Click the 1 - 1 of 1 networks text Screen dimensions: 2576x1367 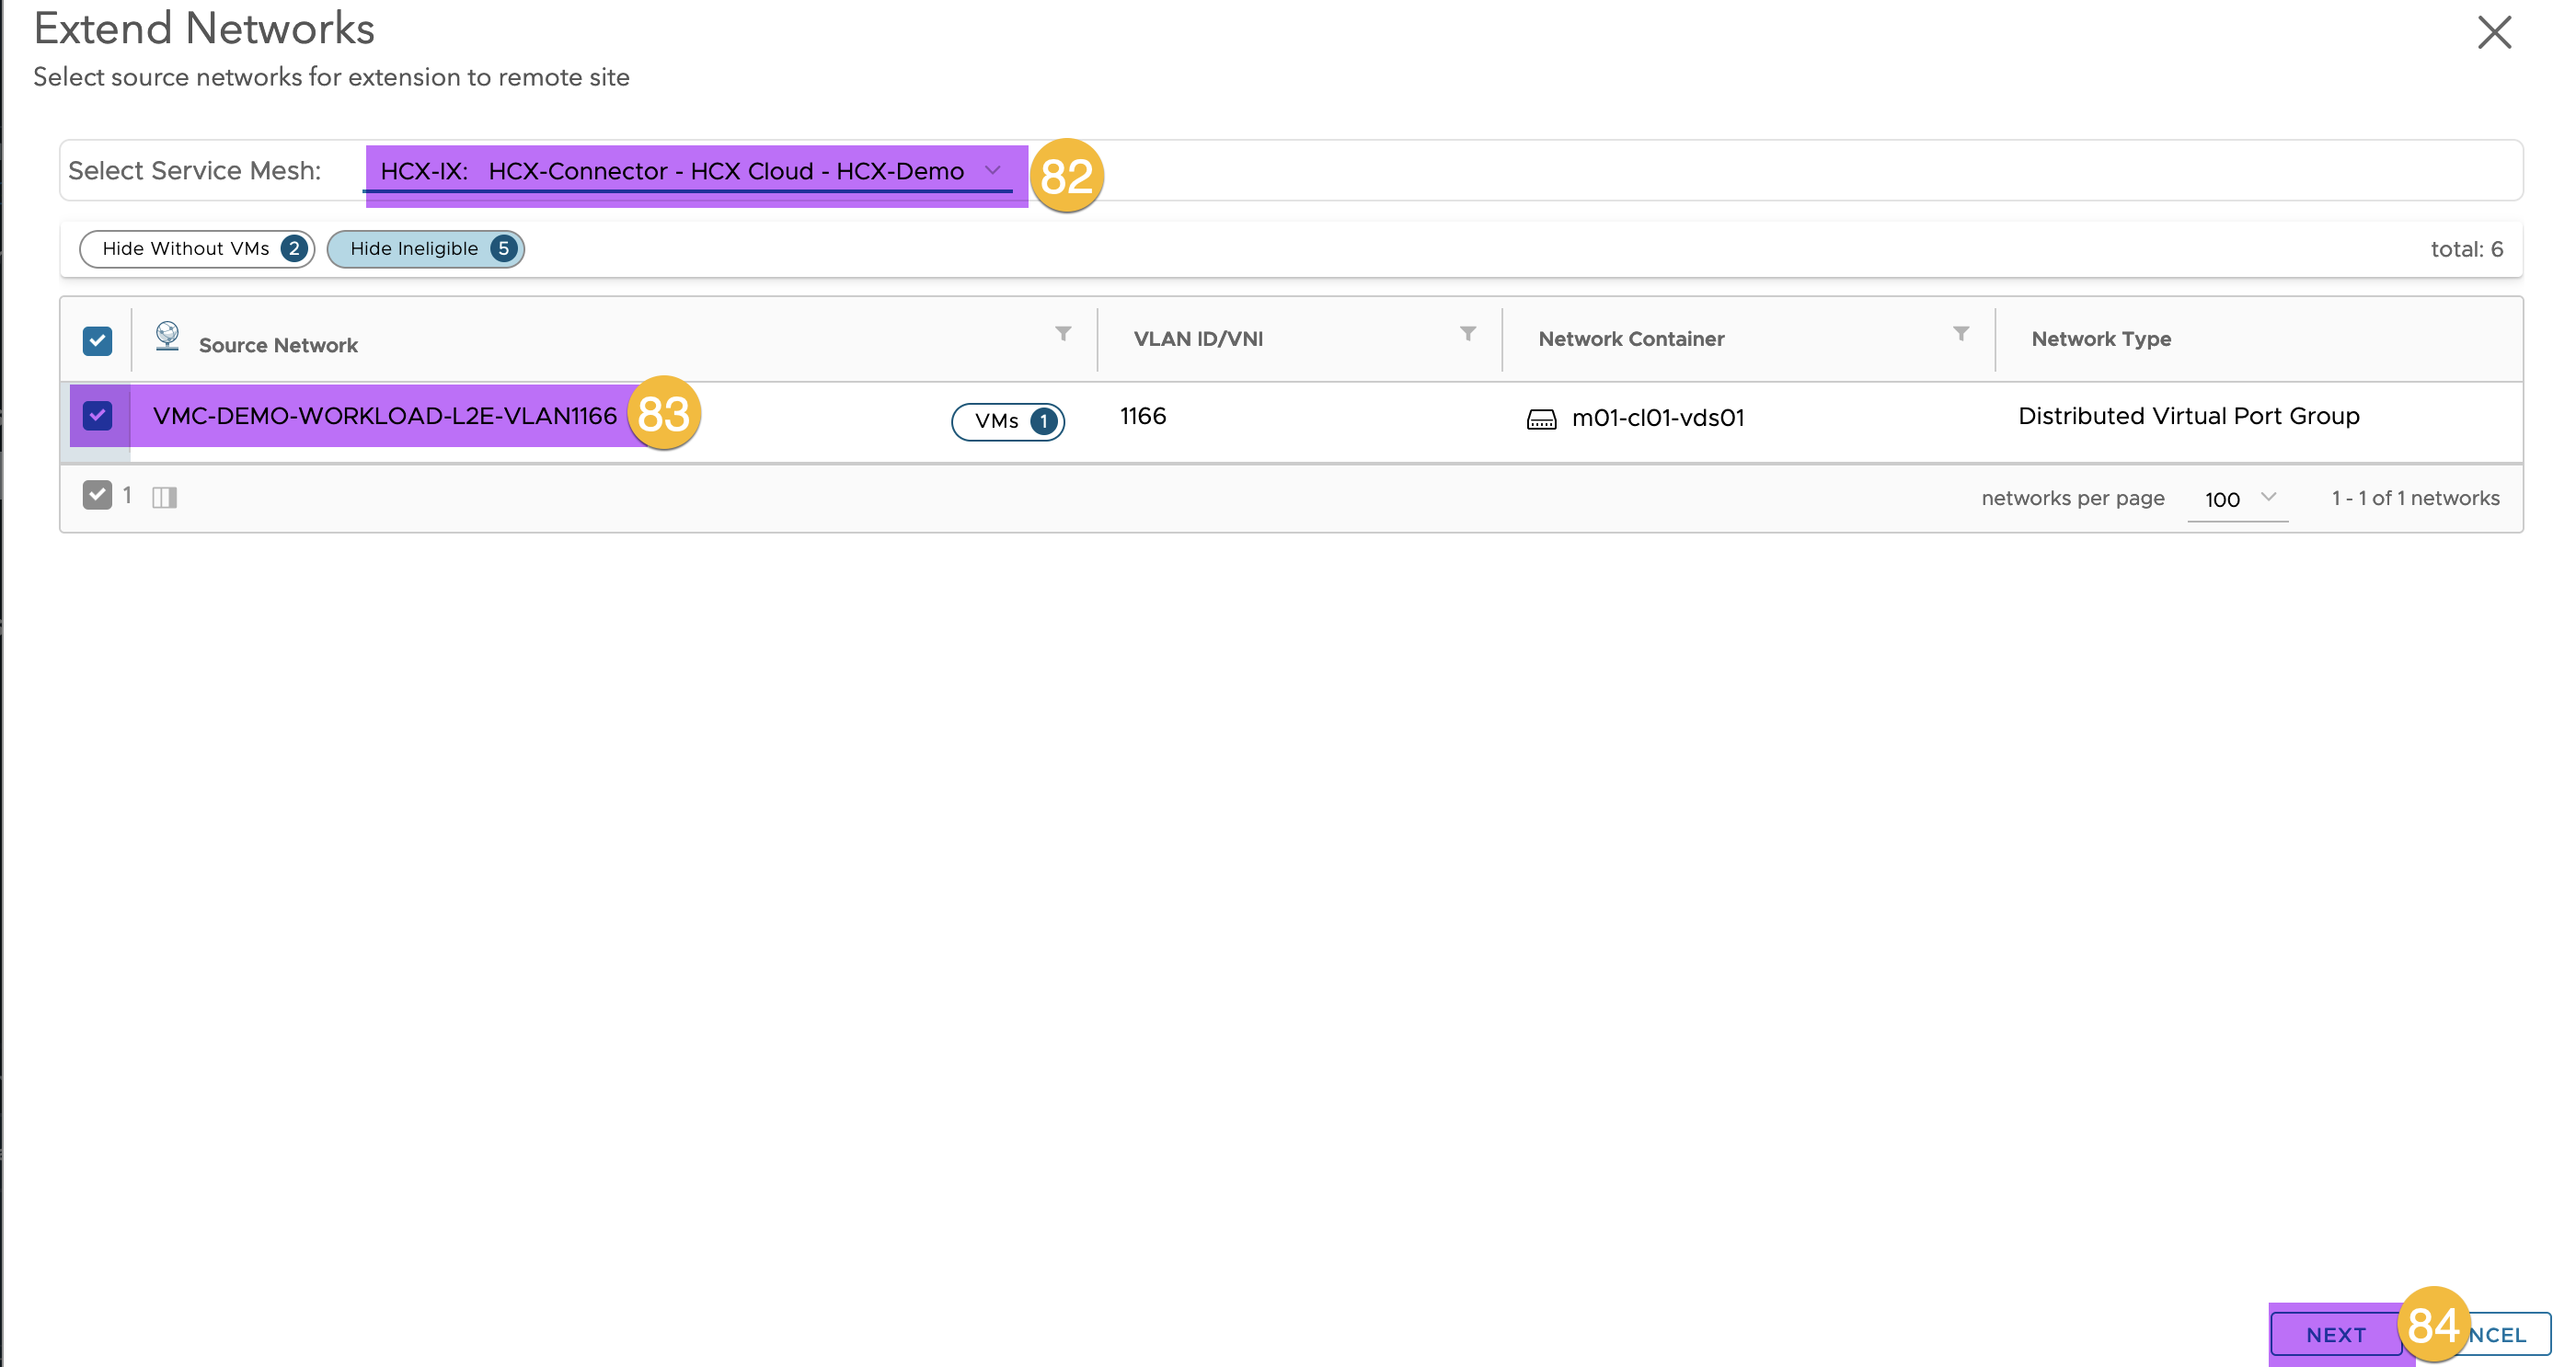[2415, 498]
